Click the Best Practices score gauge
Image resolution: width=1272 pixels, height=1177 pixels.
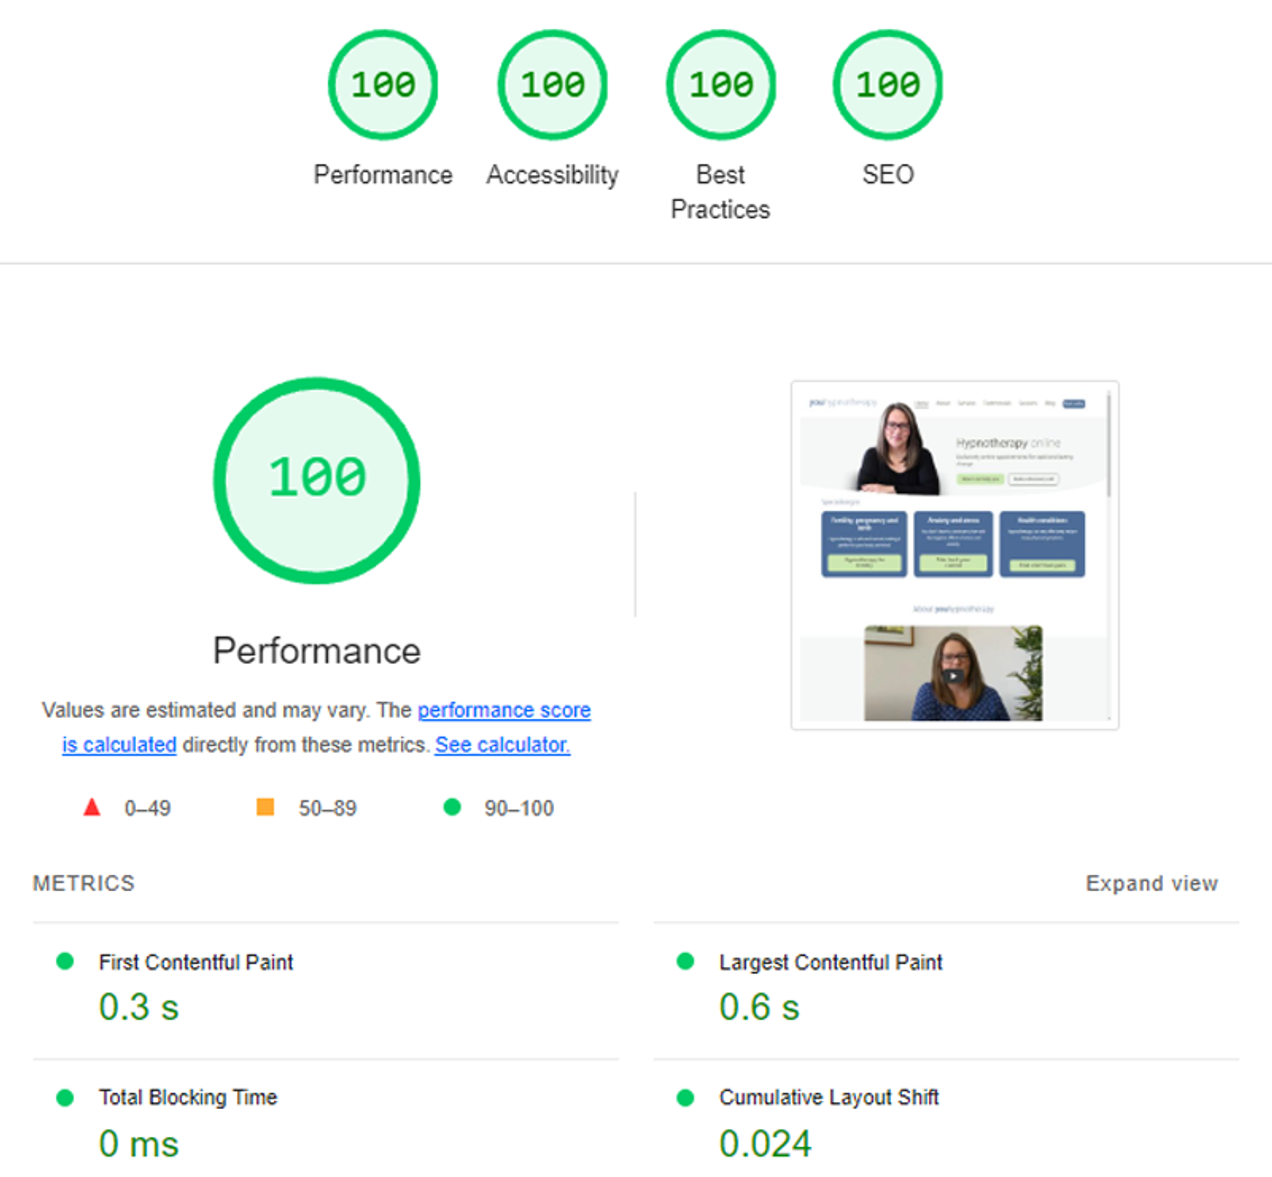(720, 85)
